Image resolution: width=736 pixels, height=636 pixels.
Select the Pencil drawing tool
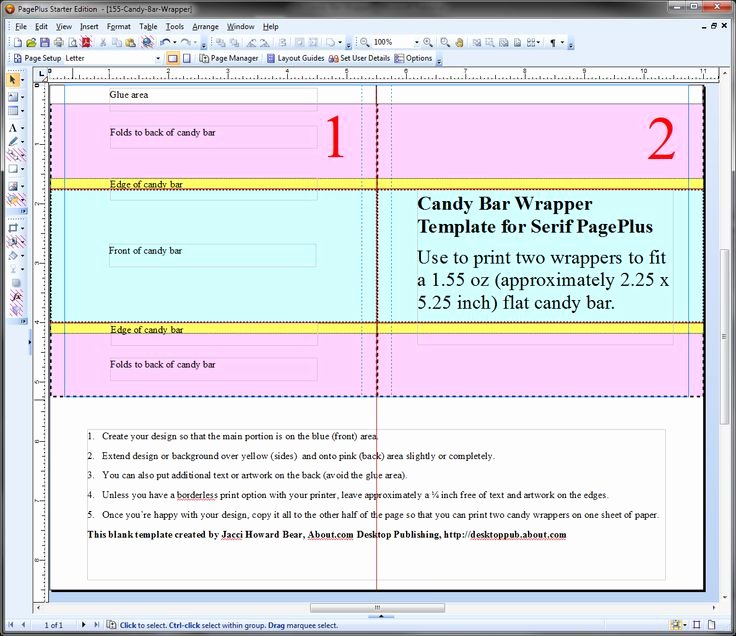13,142
